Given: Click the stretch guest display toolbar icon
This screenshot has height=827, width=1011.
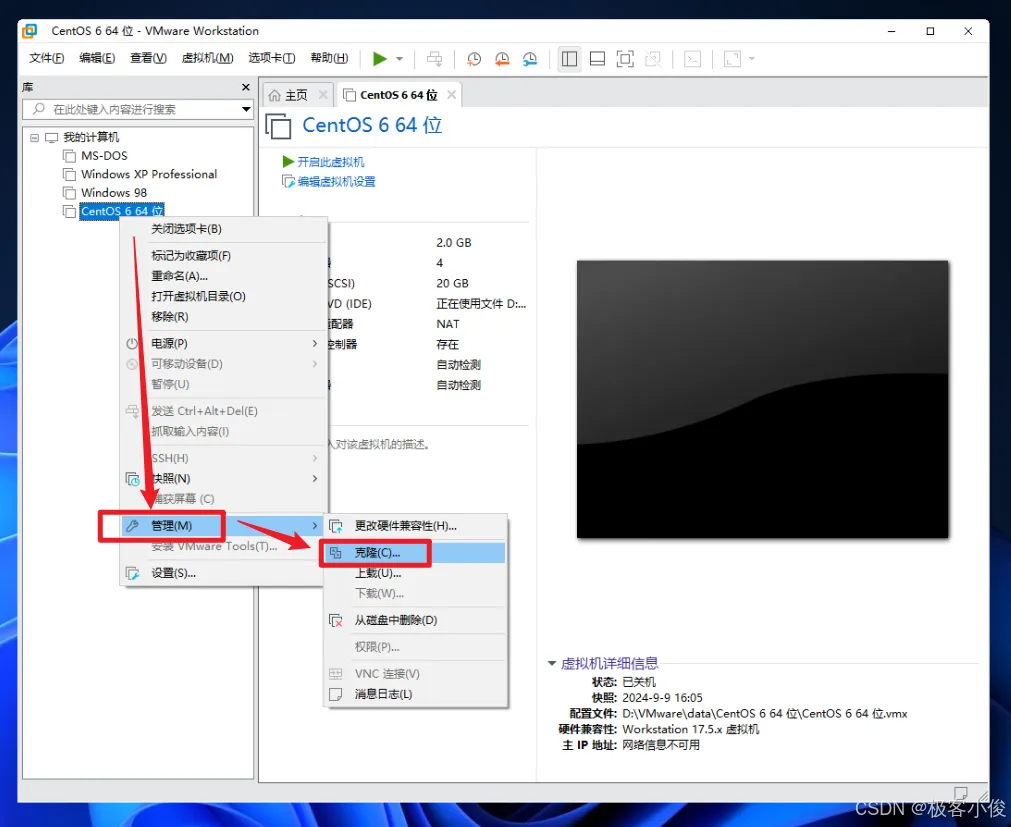Looking at the screenshot, I should (732, 59).
